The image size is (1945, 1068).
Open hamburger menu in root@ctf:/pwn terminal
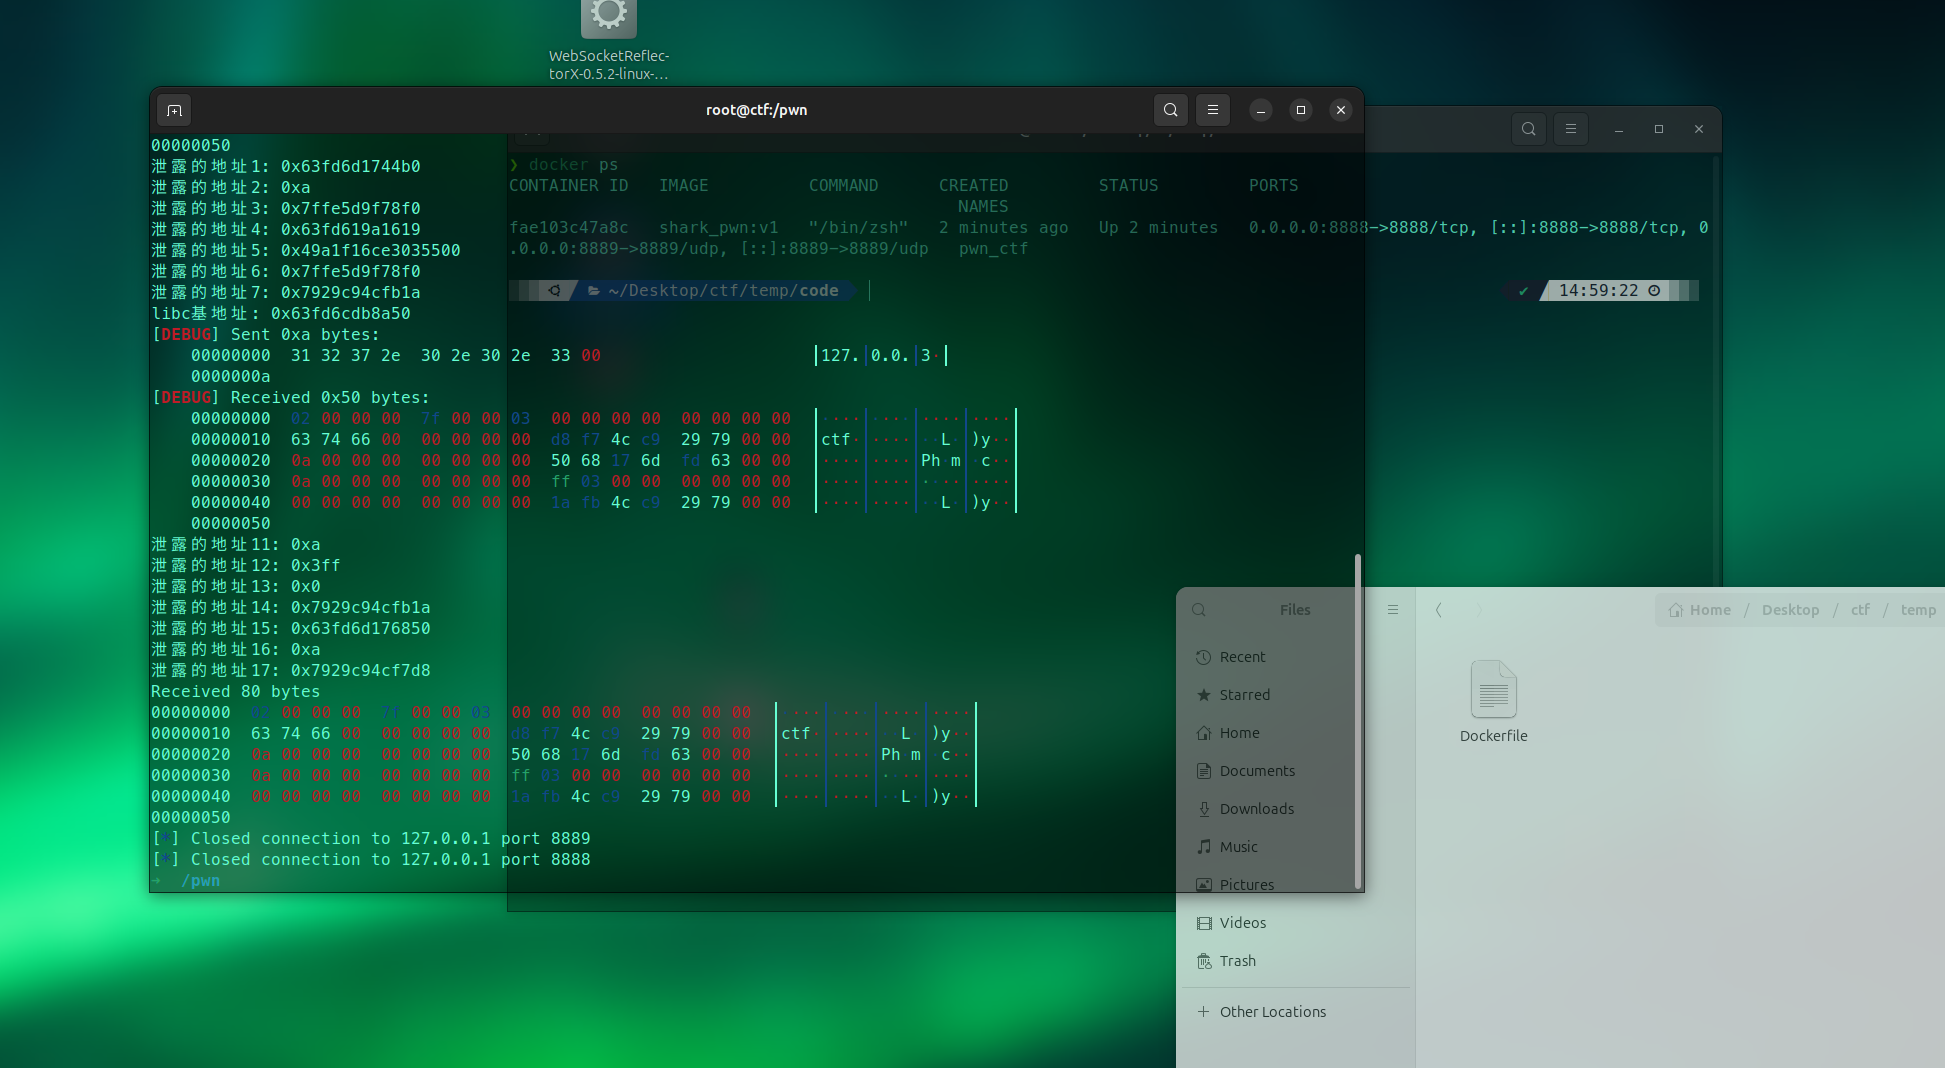point(1213,110)
